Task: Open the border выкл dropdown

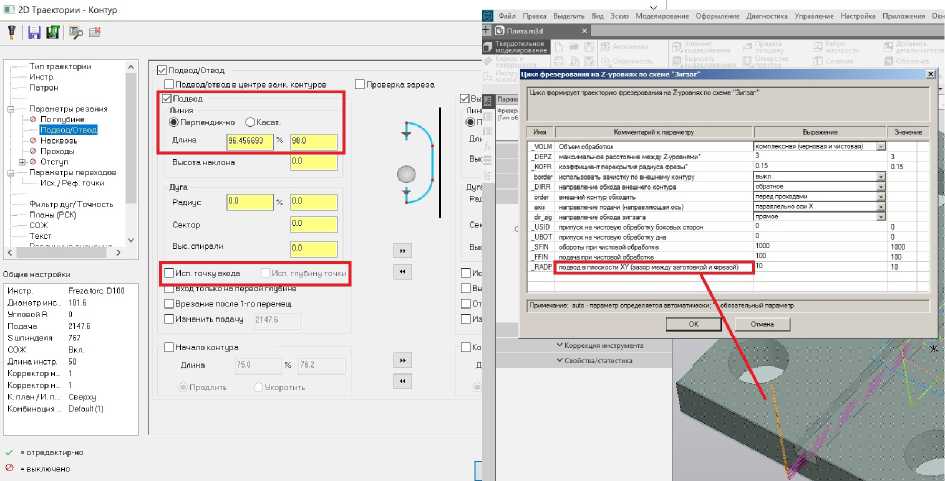Action: click(881, 176)
